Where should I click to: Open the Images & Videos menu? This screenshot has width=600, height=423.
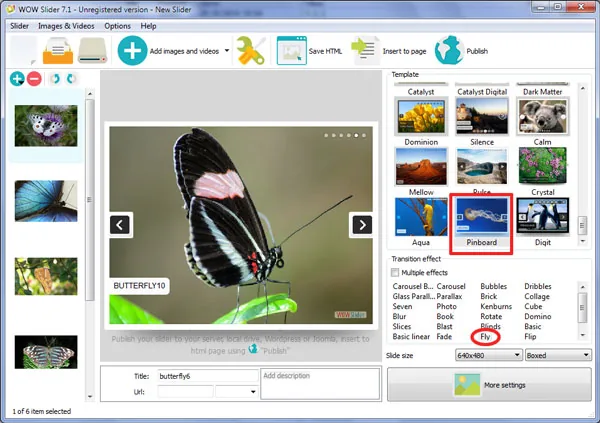(66, 26)
